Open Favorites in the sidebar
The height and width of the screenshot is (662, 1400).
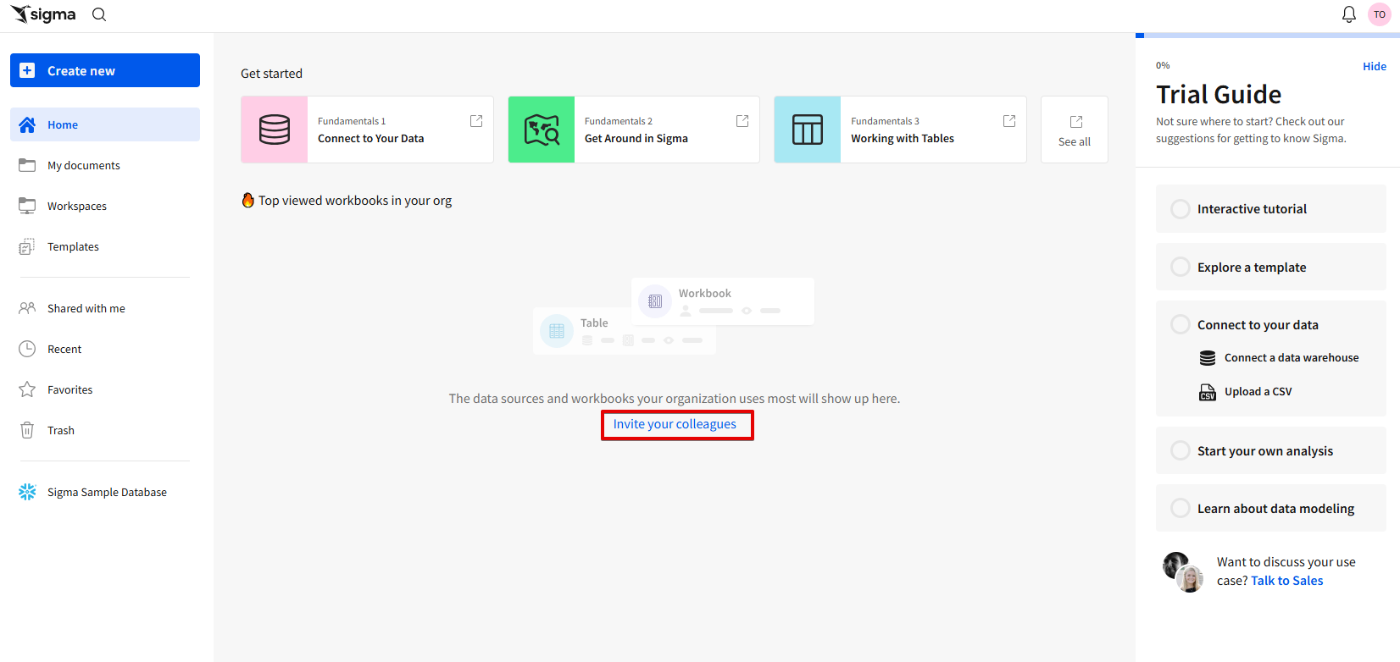click(105, 390)
